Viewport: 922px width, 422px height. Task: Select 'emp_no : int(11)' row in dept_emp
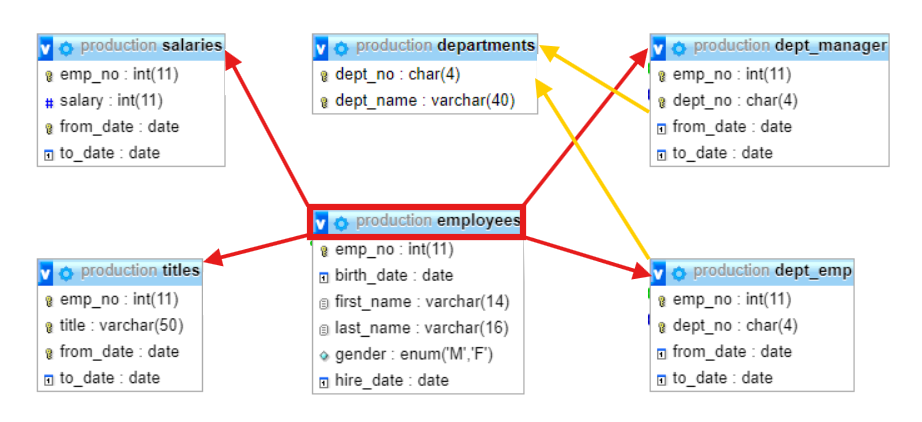point(752,300)
